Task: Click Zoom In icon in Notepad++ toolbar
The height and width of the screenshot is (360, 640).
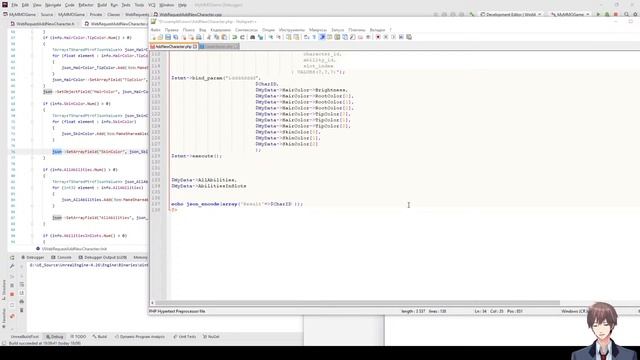Action: [x=270, y=37]
